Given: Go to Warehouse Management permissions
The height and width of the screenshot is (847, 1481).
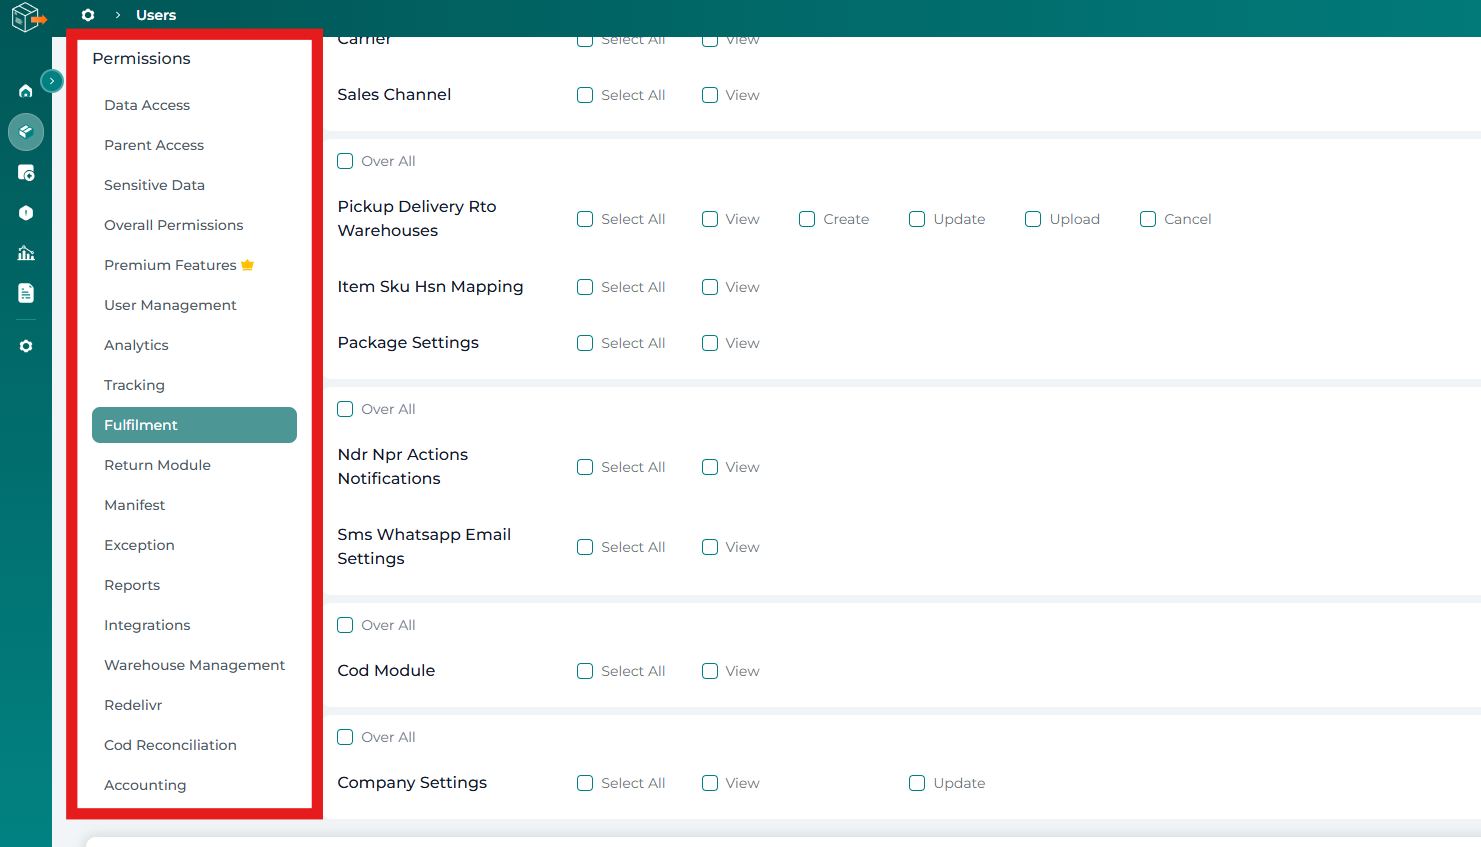Looking at the screenshot, I should 194,665.
